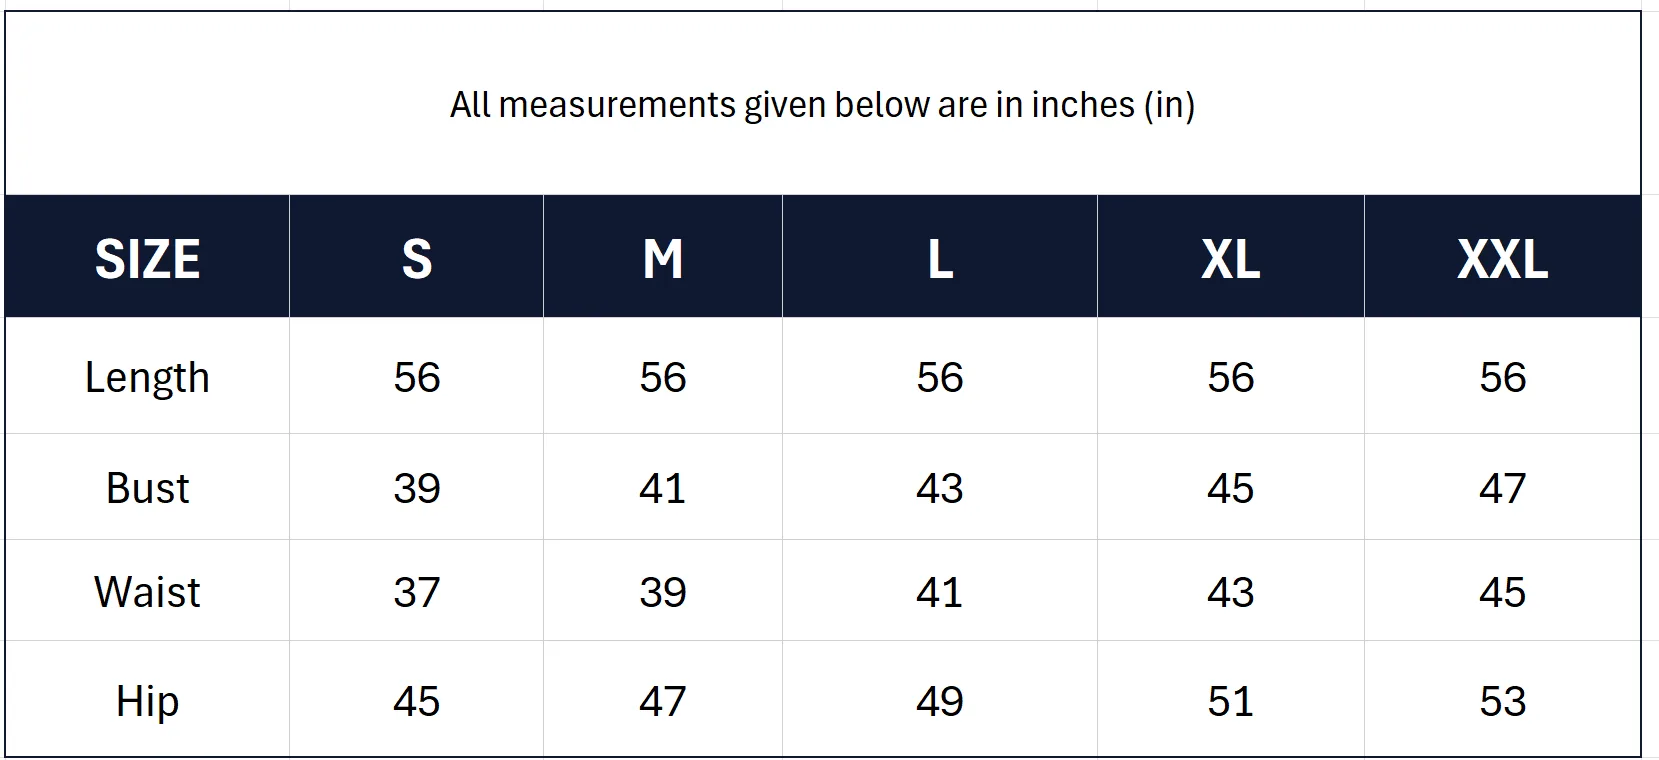The width and height of the screenshot is (1659, 760).
Task: Click the Hip value for size S
Action: point(416,702)
